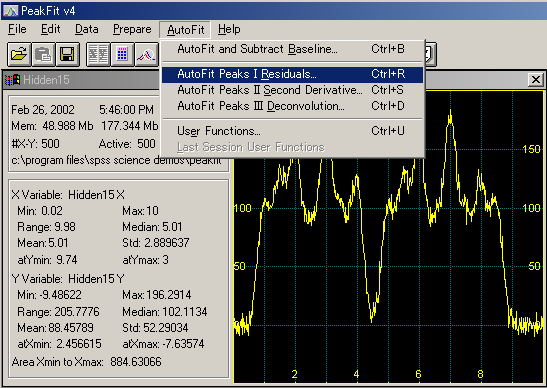The image size is (547, 388).
Task: Open the text data view toolbar icon
Action: pyautogui.click(x=98, y=54)
